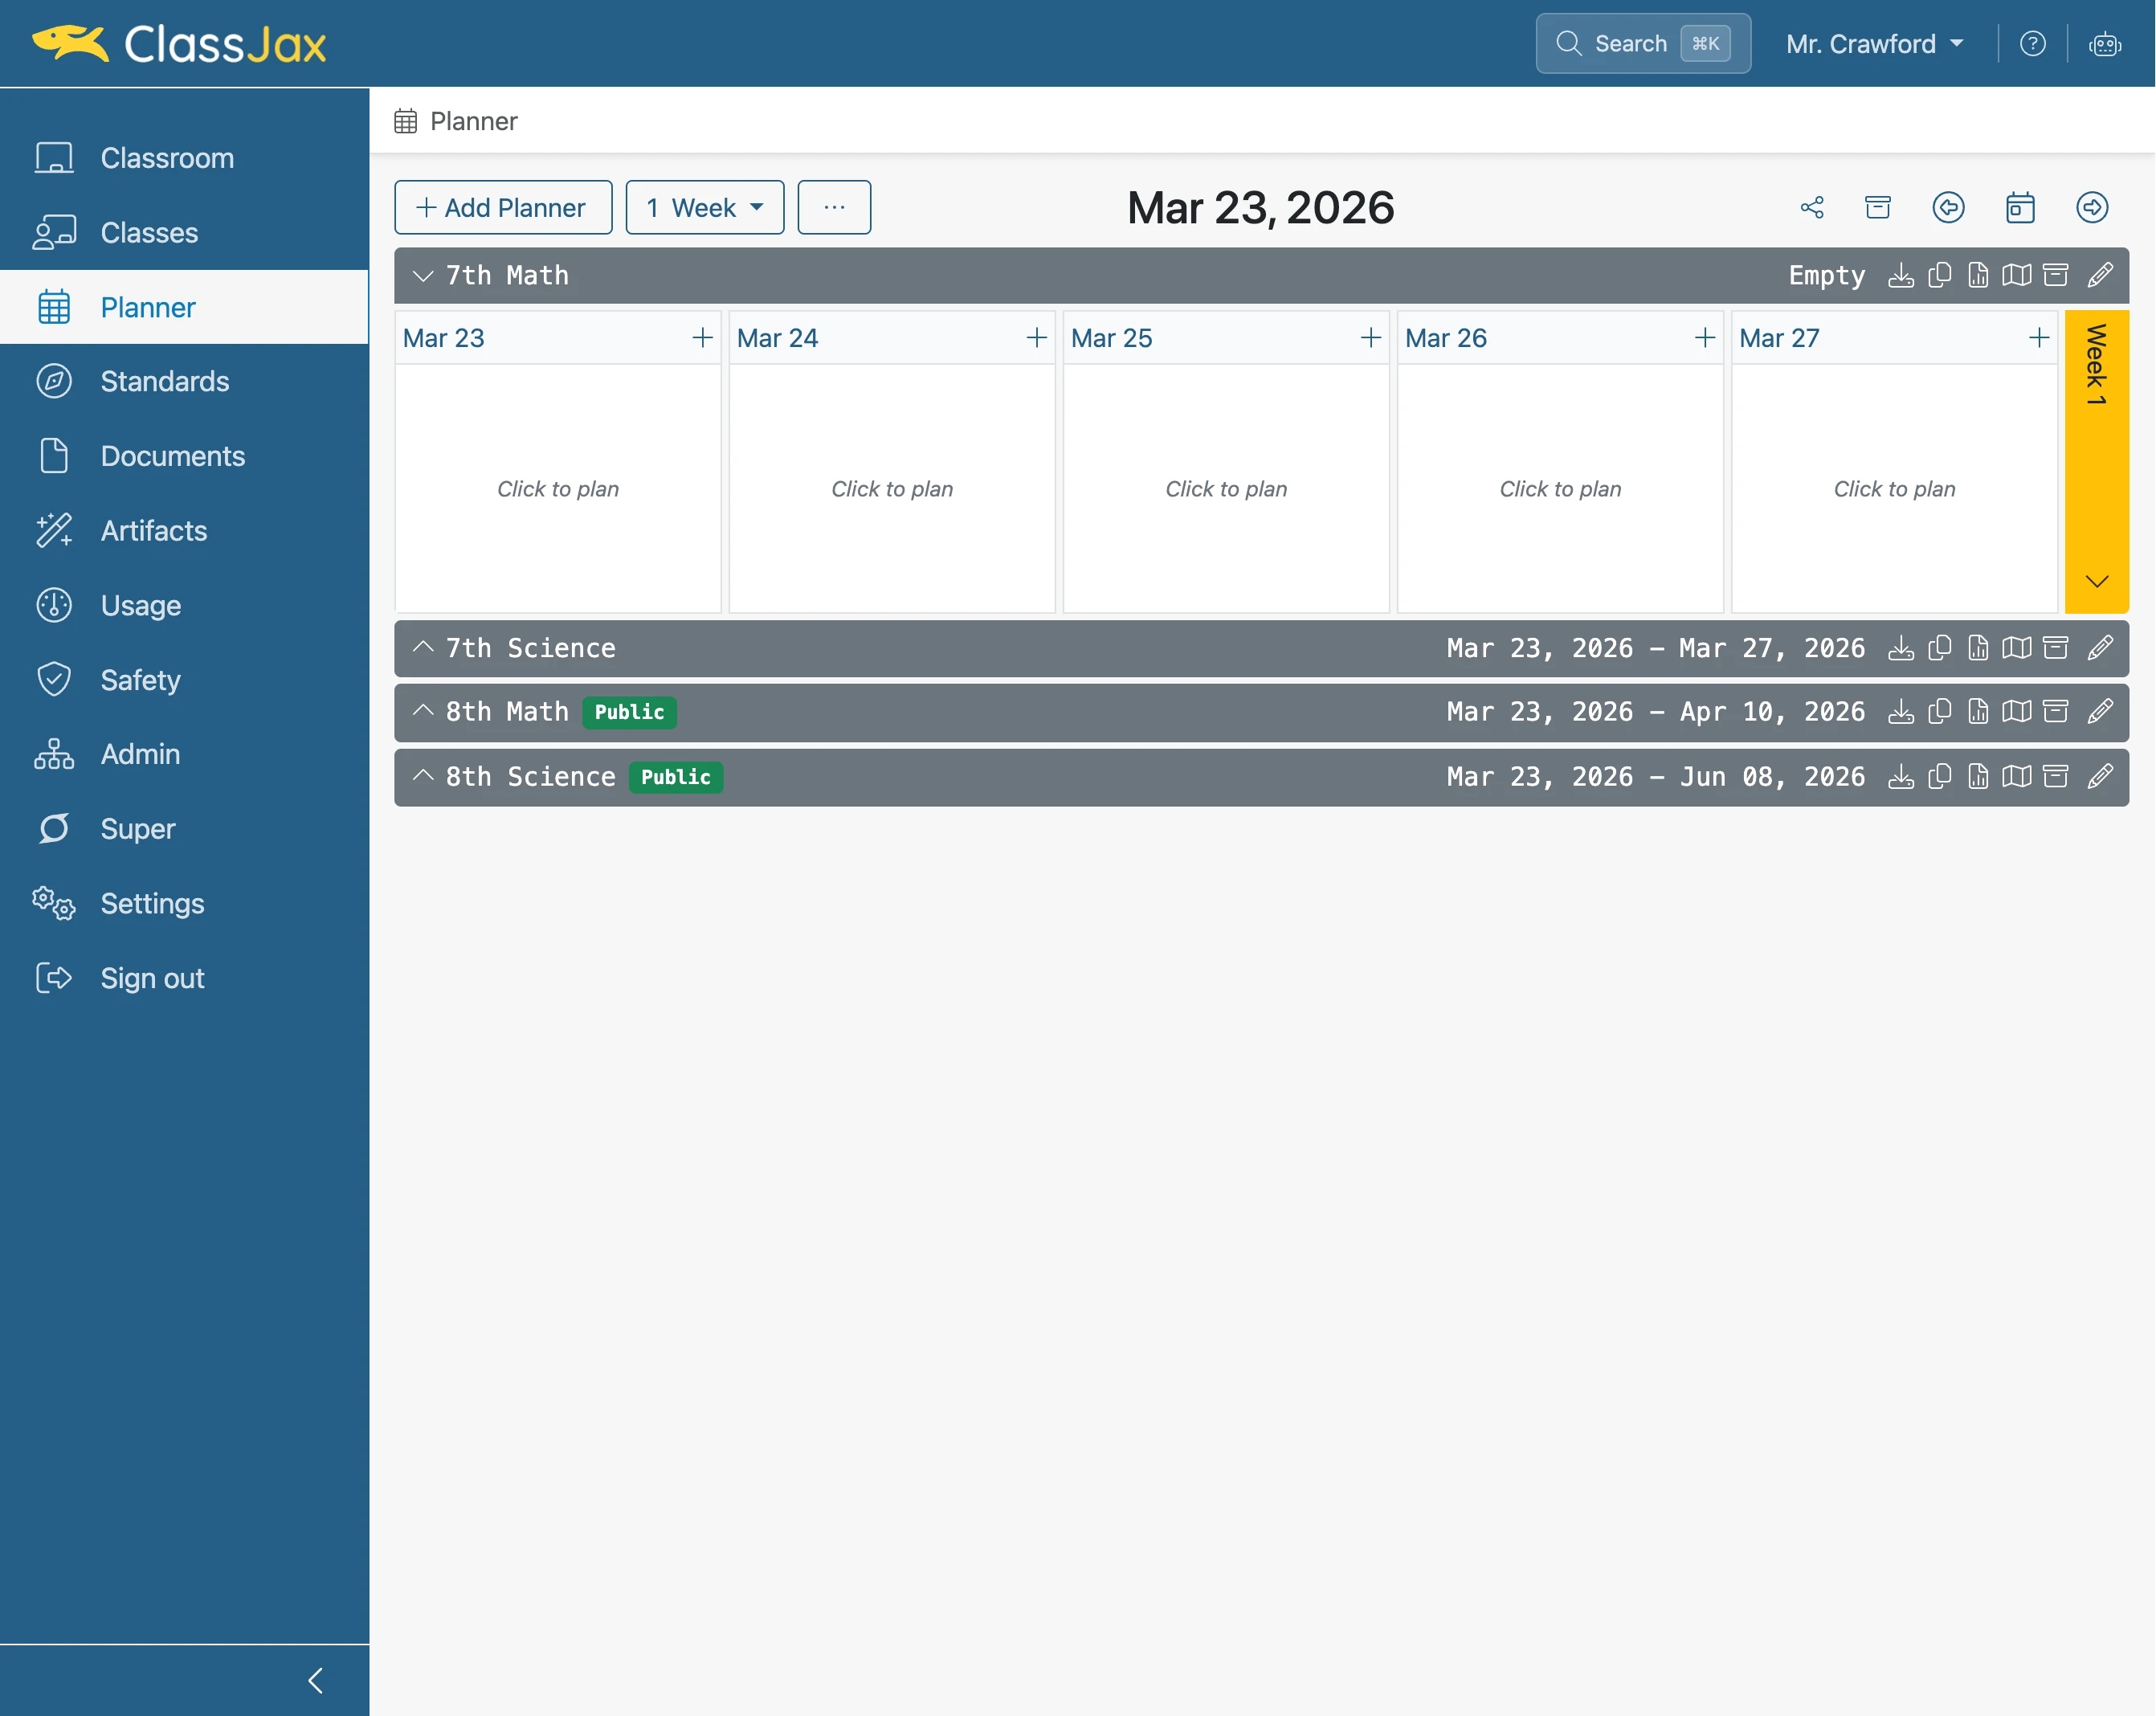Click to plan in the Mar 26 cell
This screenshot has width=2156, height=1716.
[1560, 488]
